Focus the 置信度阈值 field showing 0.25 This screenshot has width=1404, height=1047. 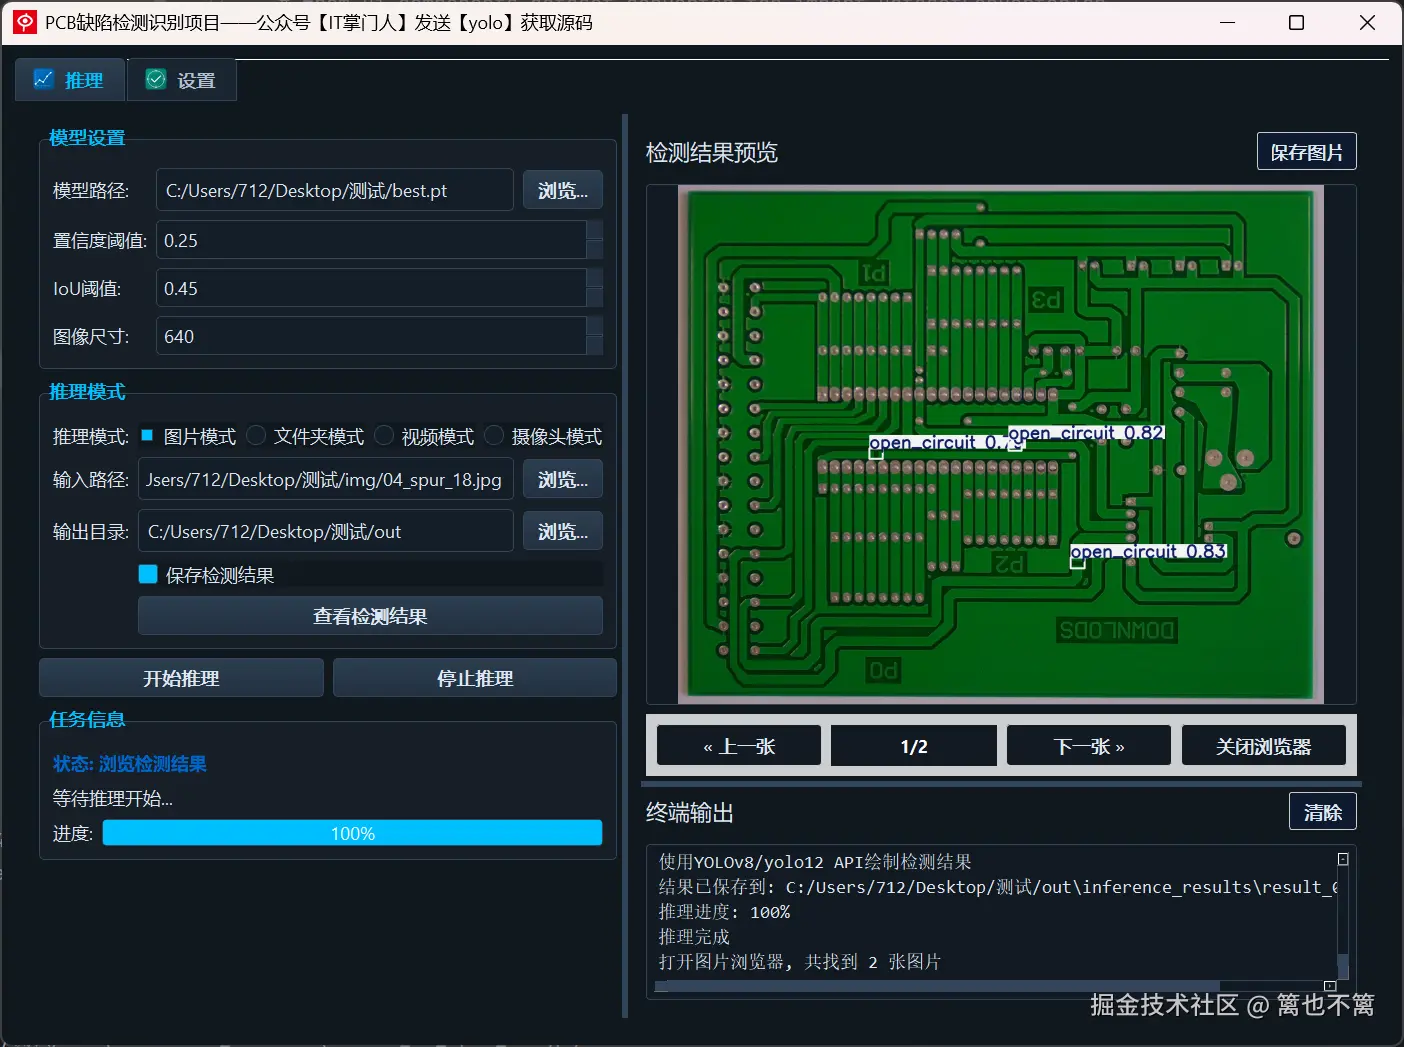point(371,240)
